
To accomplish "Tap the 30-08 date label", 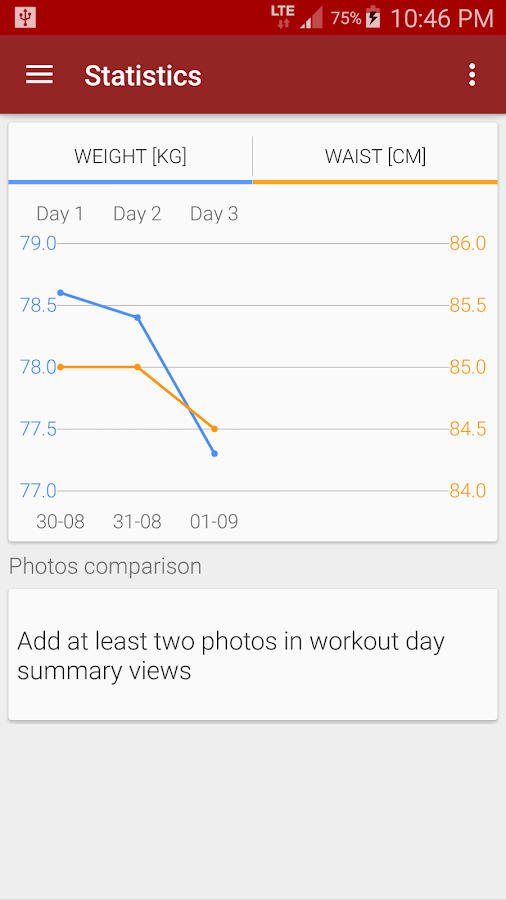I will click(x=60, y=522).
